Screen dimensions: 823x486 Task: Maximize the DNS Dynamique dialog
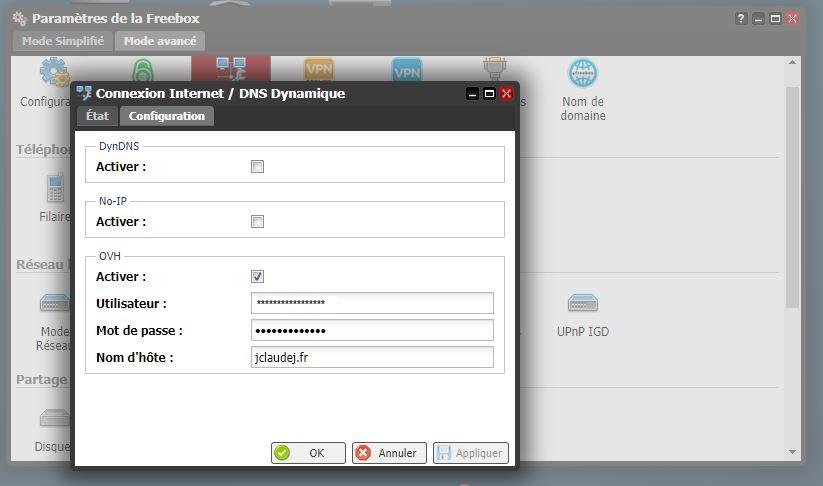[489, 93]
